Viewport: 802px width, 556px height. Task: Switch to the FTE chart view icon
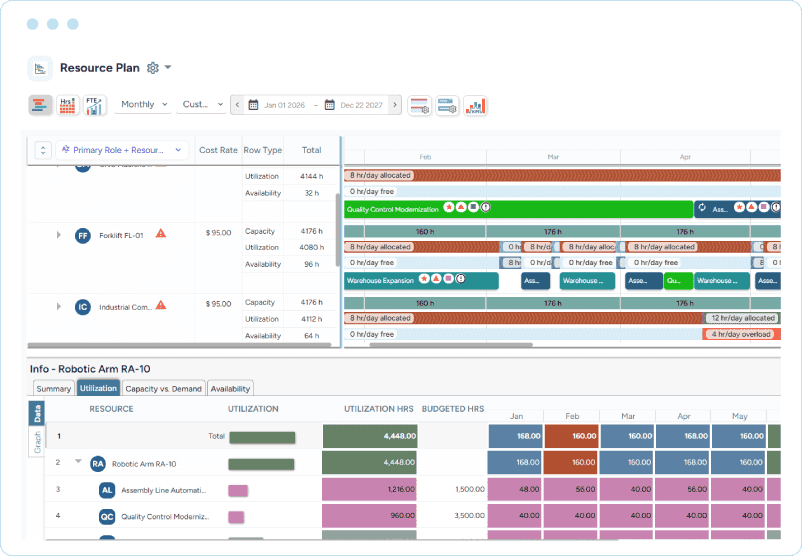coord(95,105)
